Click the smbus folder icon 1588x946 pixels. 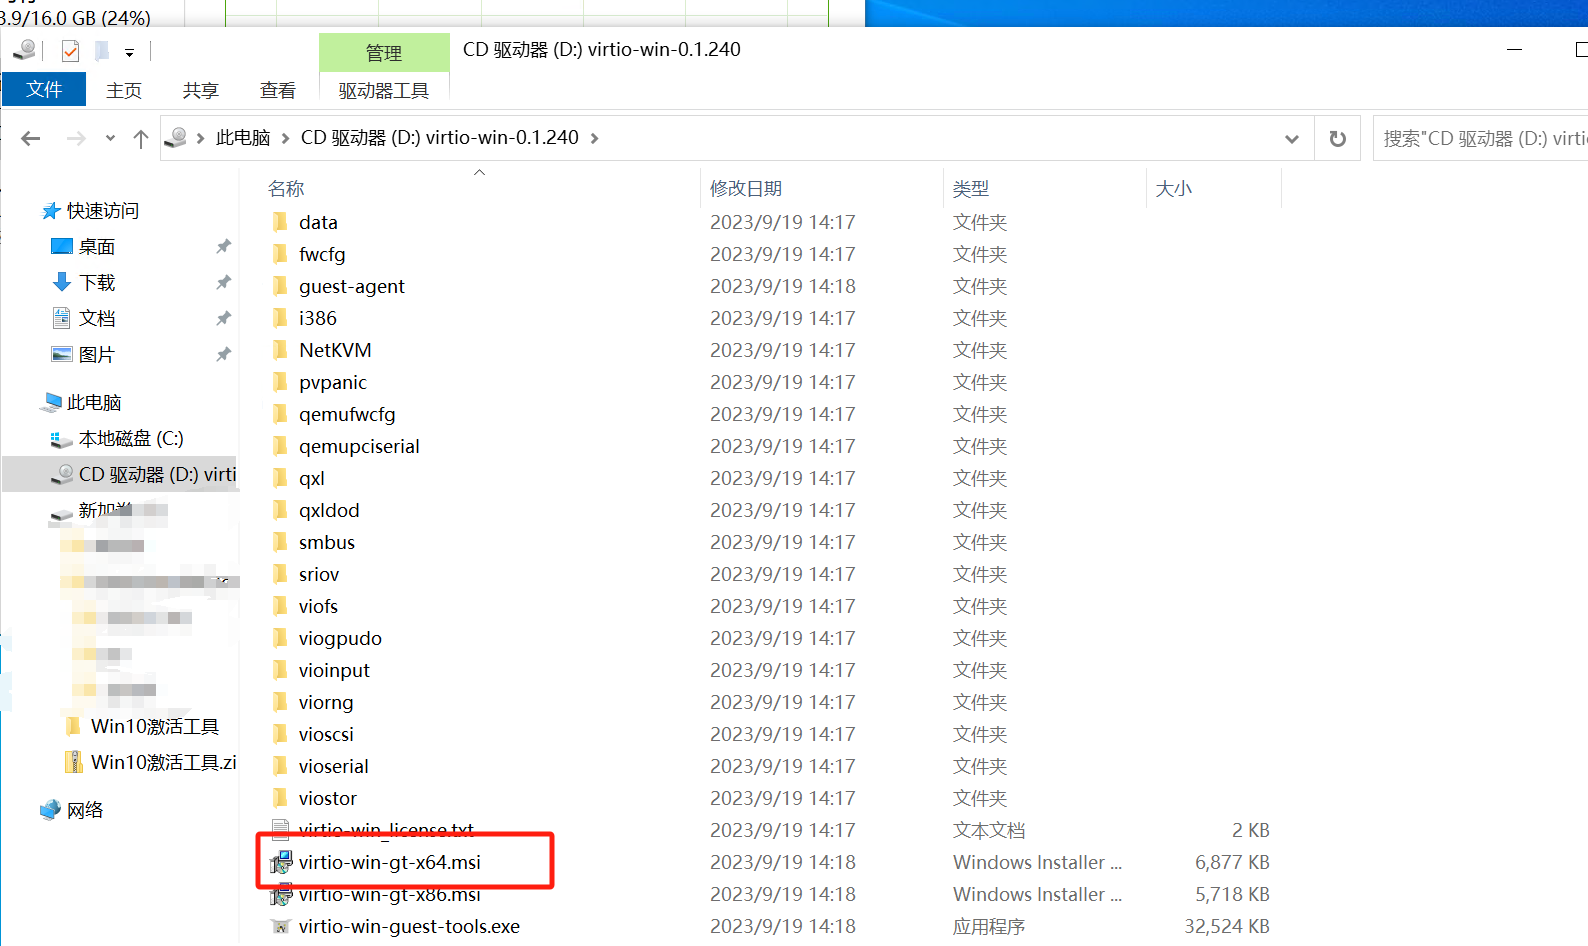(280, 542)
